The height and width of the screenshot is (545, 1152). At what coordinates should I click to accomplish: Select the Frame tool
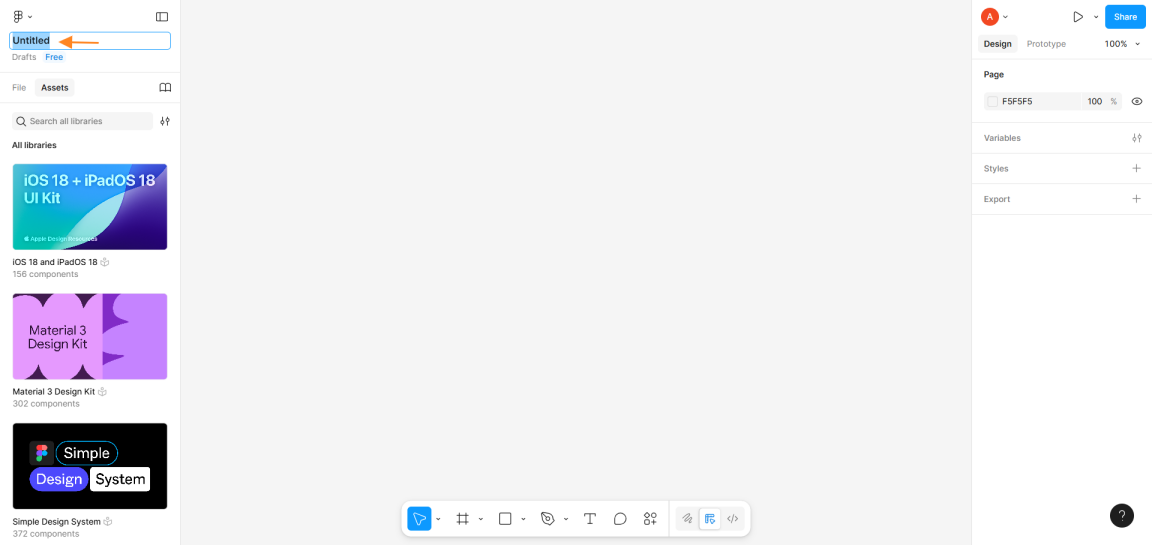[x=462, y=519]
